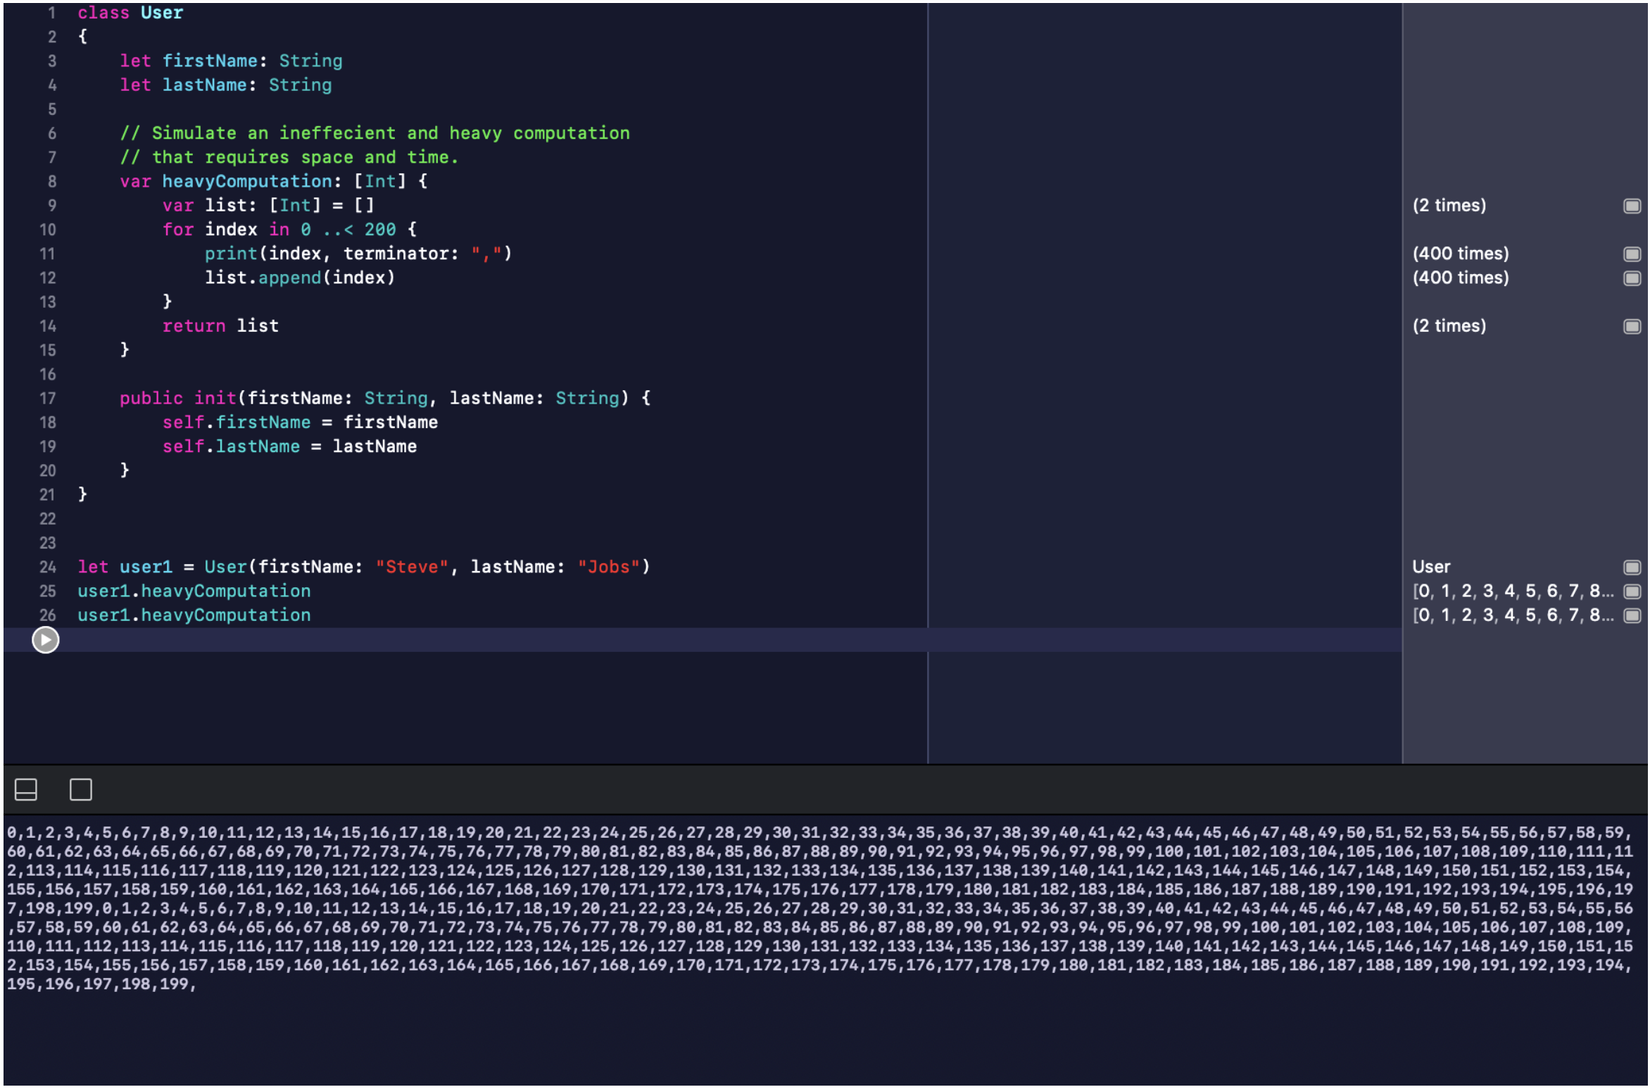
Task: Open Quick Look for line 9's (2 times) result
Action: pyautogui.click(x=1632, y=206)
